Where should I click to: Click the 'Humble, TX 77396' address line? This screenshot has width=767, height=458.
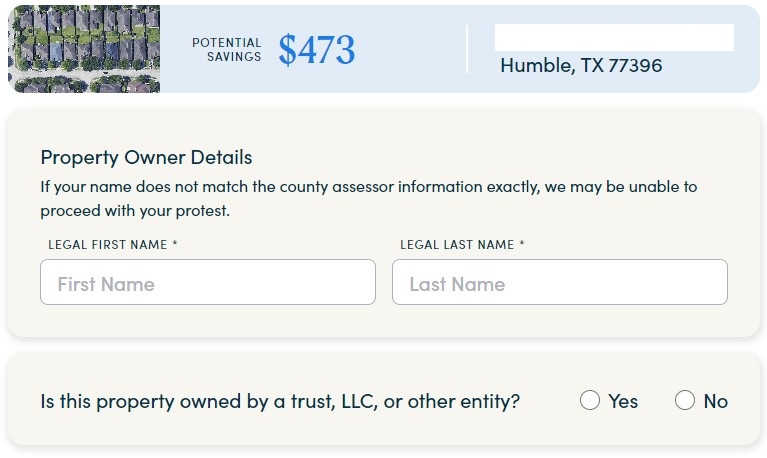pos(581,66)
